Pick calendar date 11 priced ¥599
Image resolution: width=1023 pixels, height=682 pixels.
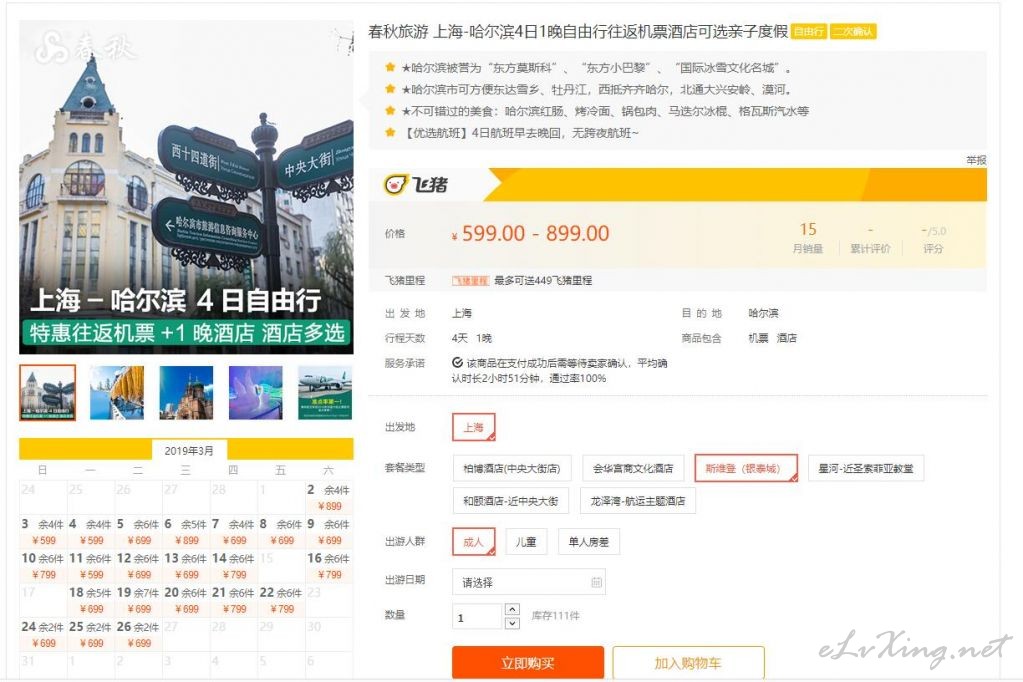click(x=91, y=566)
